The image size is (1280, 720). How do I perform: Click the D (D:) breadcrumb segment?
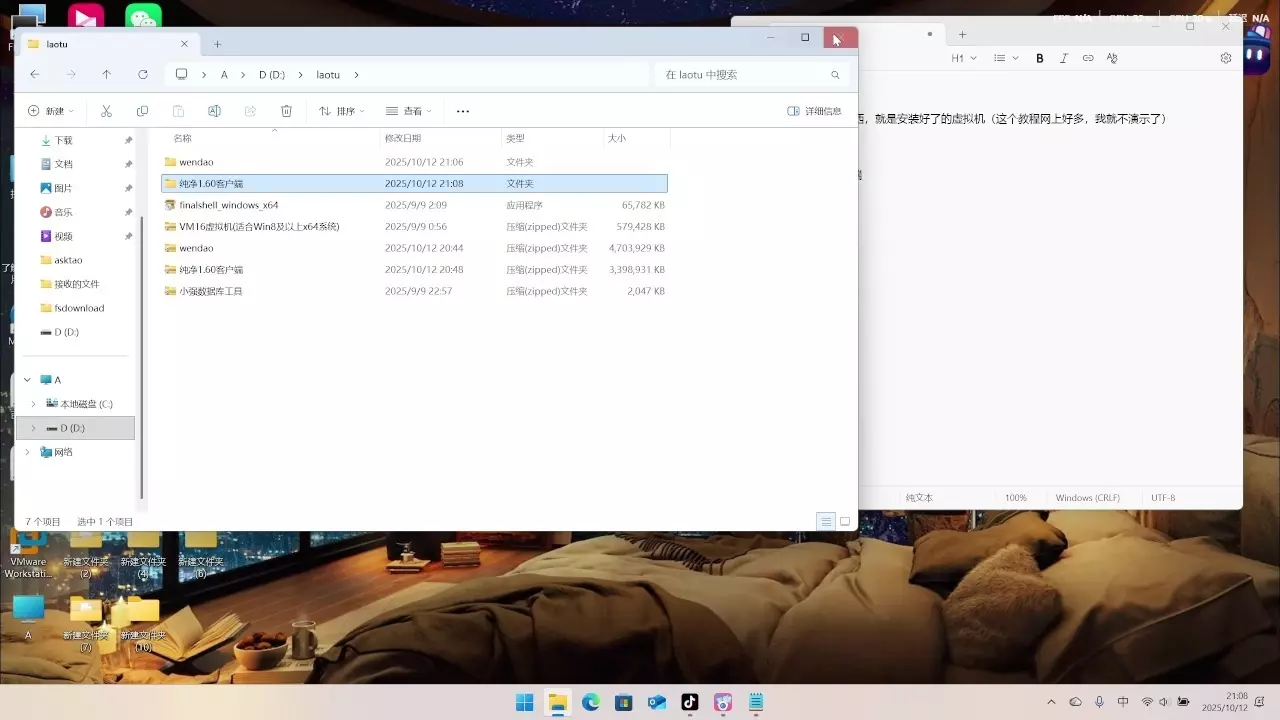[x=272, y=75]
